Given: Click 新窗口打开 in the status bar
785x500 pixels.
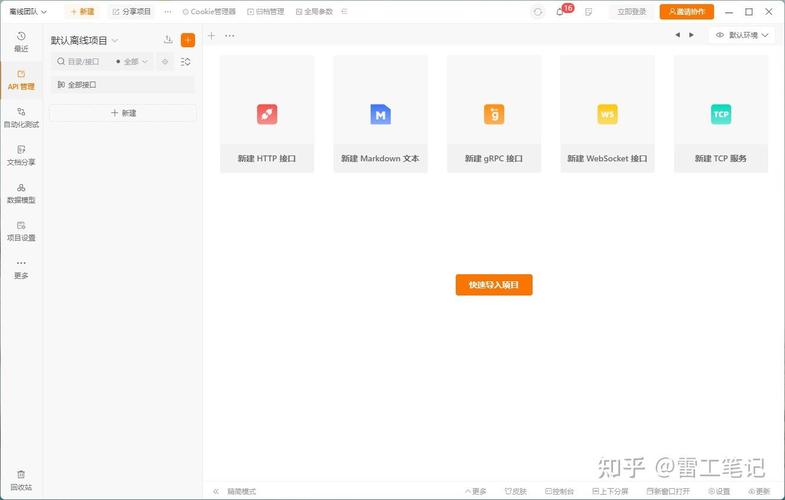Looking at the screenshot, I should (x=668, y=491).
